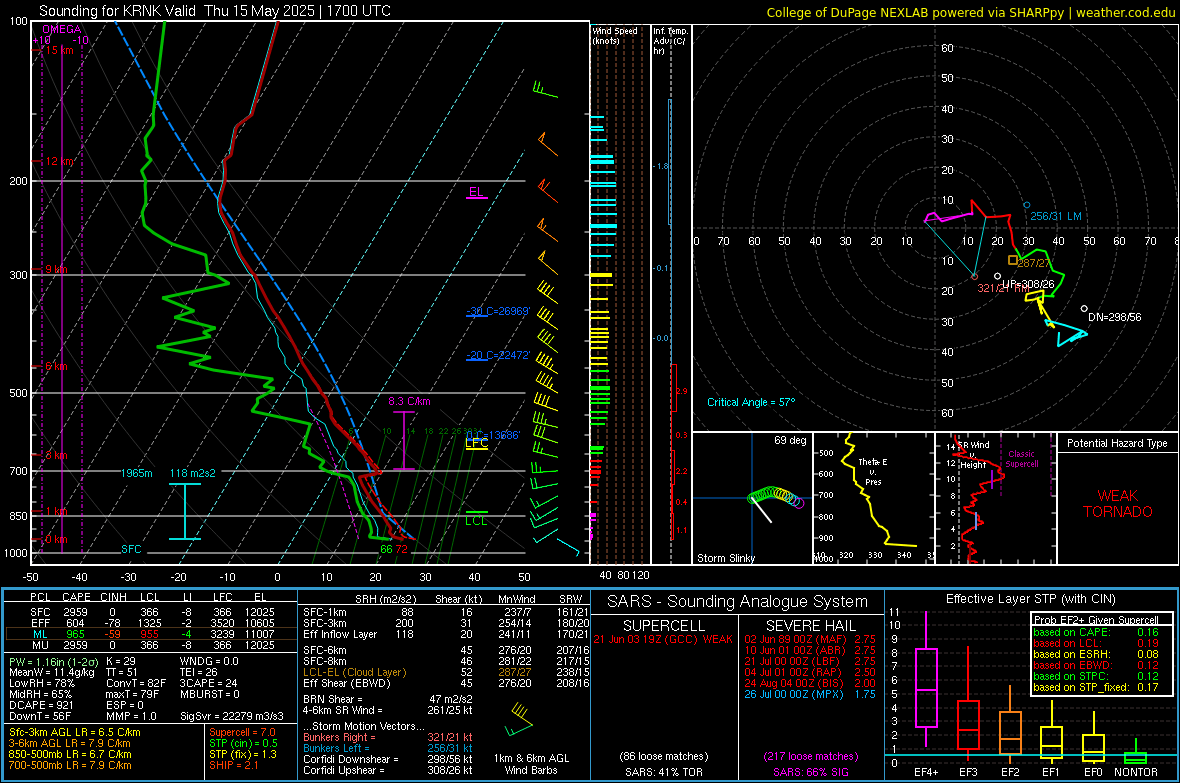
Task: Click the 'SARS: 66% SIG' result
Action: pos(810,772)
